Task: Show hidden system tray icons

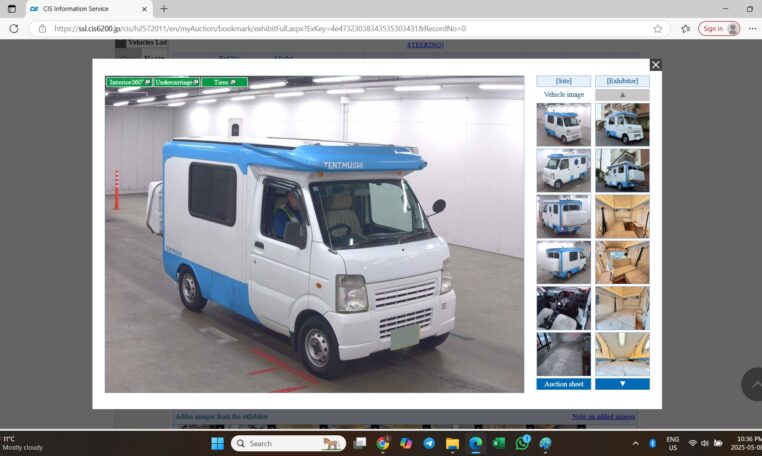Action: (636, 443)
